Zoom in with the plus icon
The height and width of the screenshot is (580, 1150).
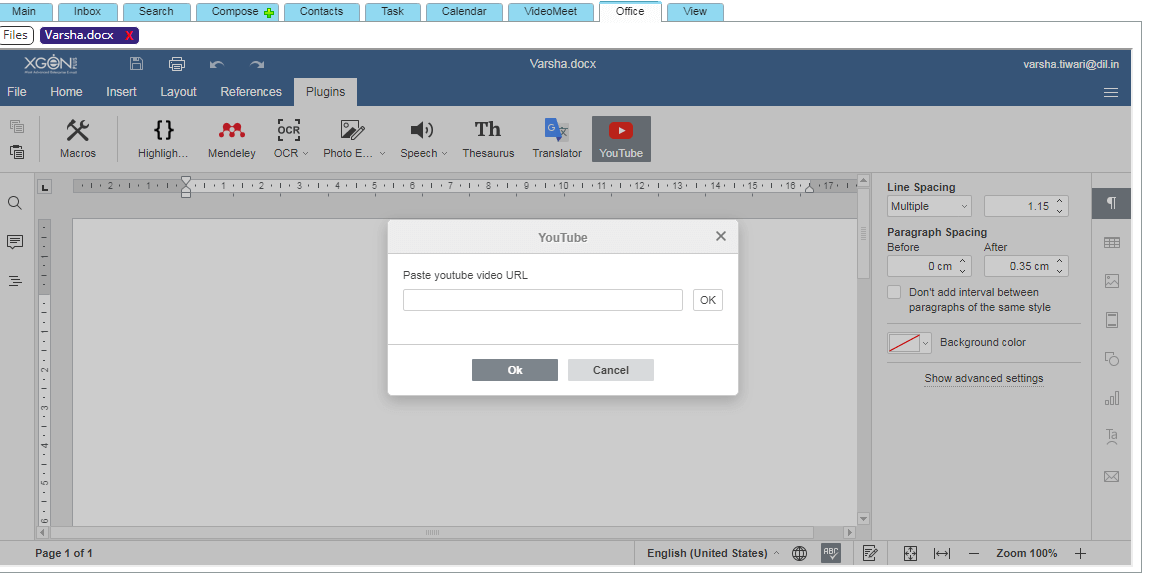1080,554
